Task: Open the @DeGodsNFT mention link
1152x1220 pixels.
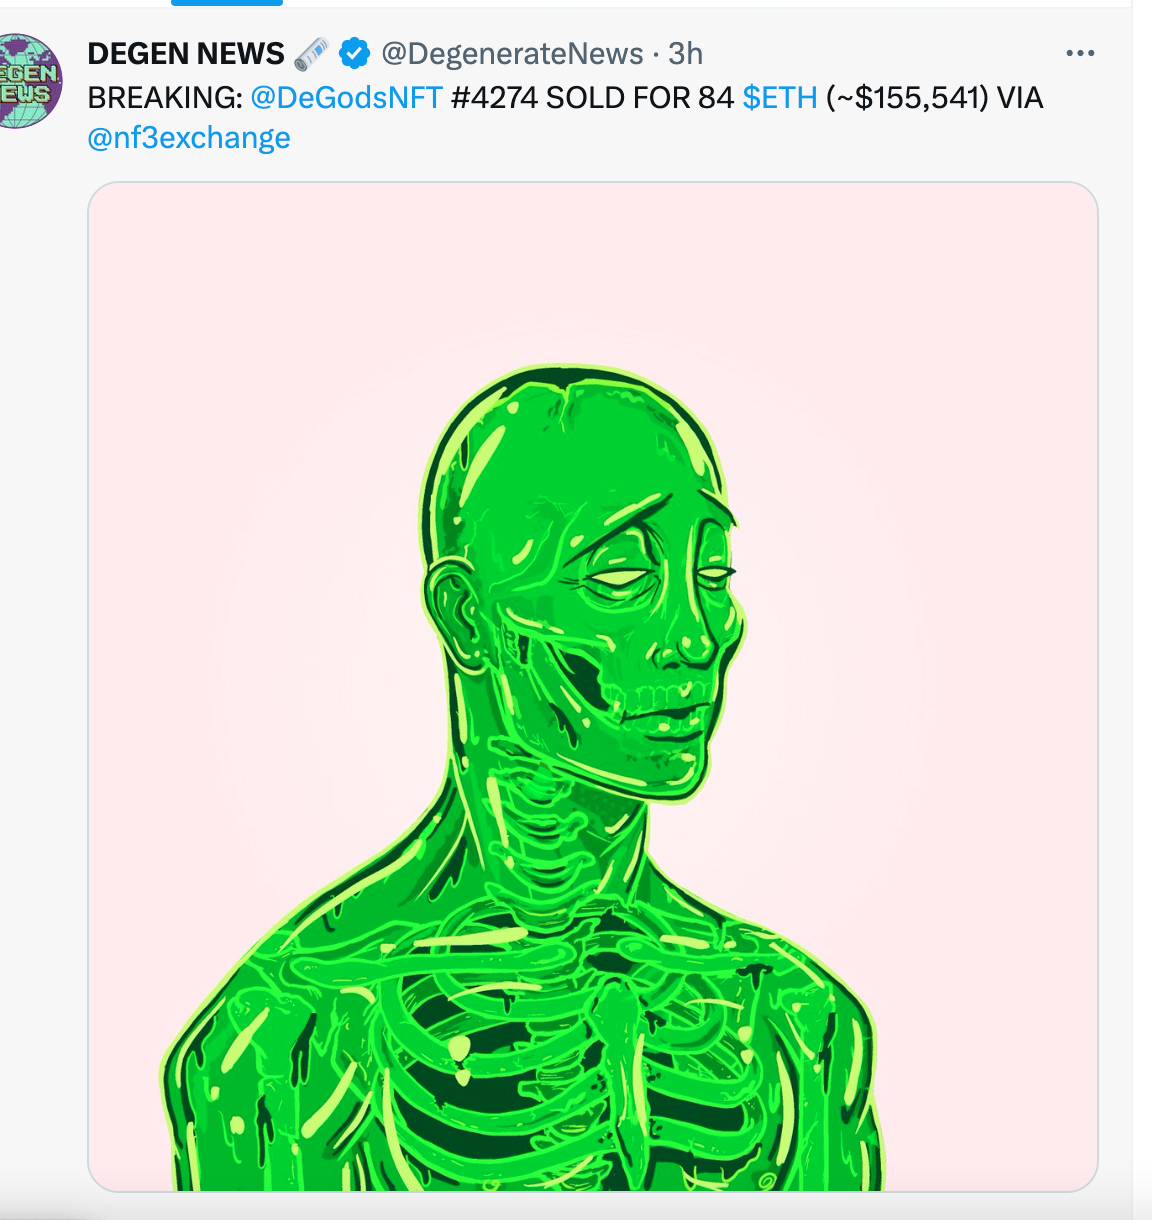Action: pos(346,98)
